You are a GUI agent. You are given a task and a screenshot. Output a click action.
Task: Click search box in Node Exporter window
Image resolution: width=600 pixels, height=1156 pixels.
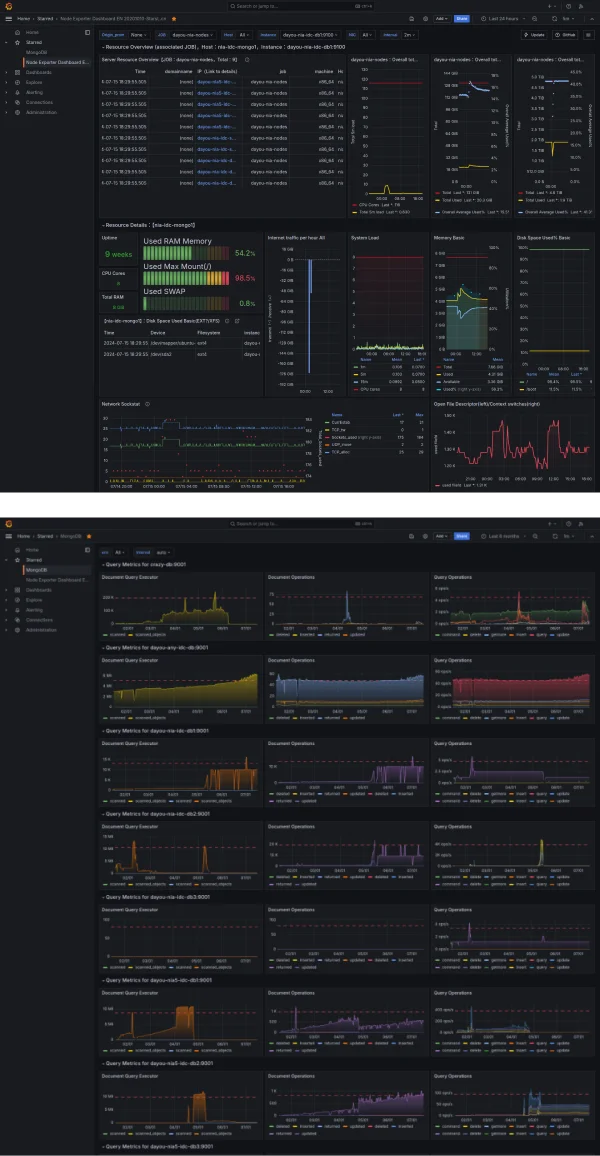tap(300, 7)
